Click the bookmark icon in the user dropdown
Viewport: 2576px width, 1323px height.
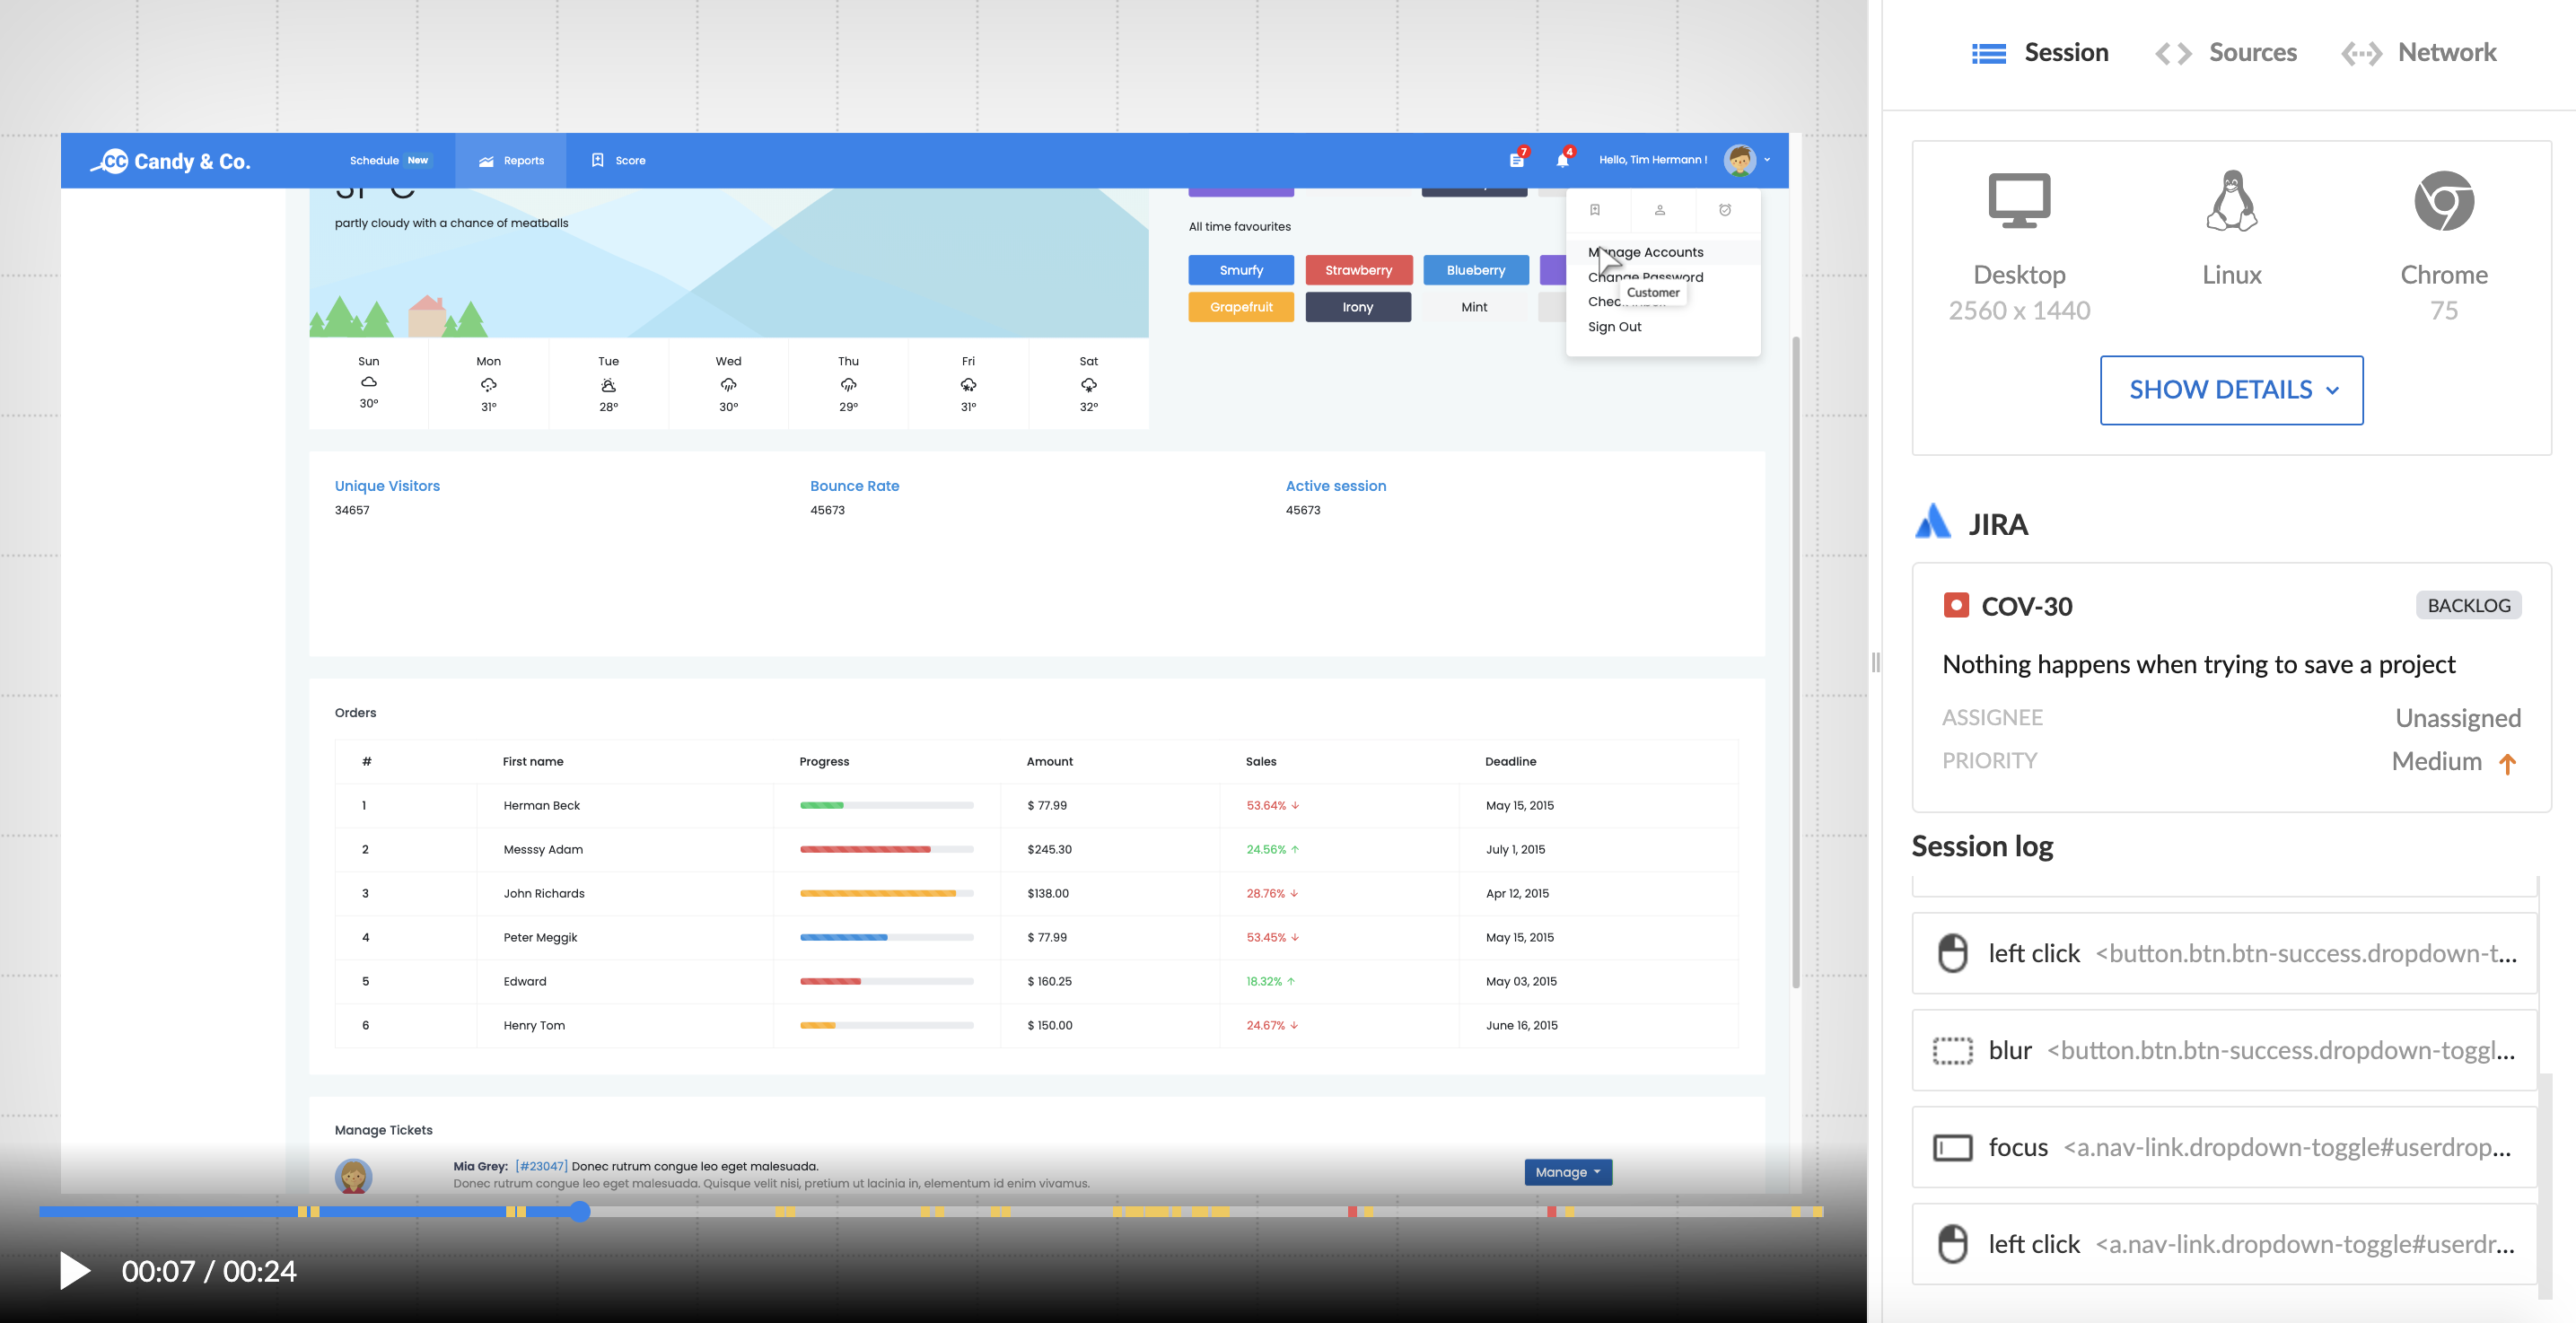click(x=1595, y=210)
